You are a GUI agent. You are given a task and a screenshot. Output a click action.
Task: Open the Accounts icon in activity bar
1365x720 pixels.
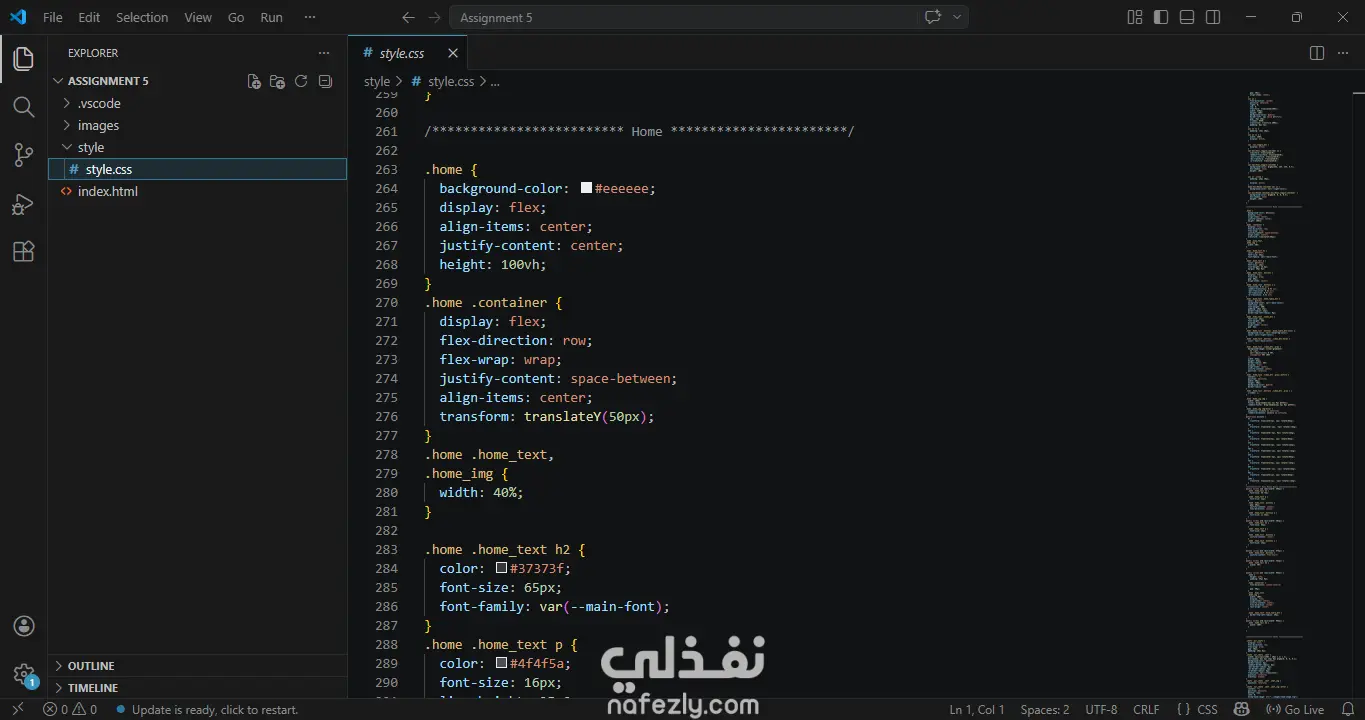pos(24,626)
